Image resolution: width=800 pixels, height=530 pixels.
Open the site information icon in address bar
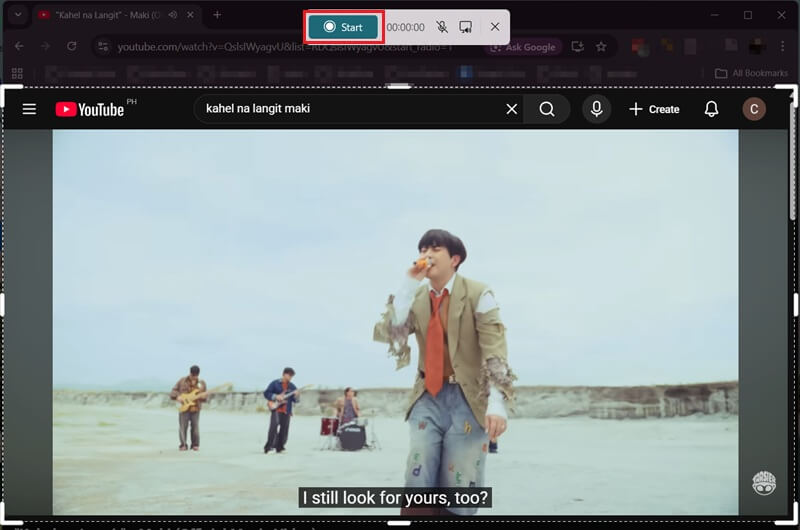(103, 47)
